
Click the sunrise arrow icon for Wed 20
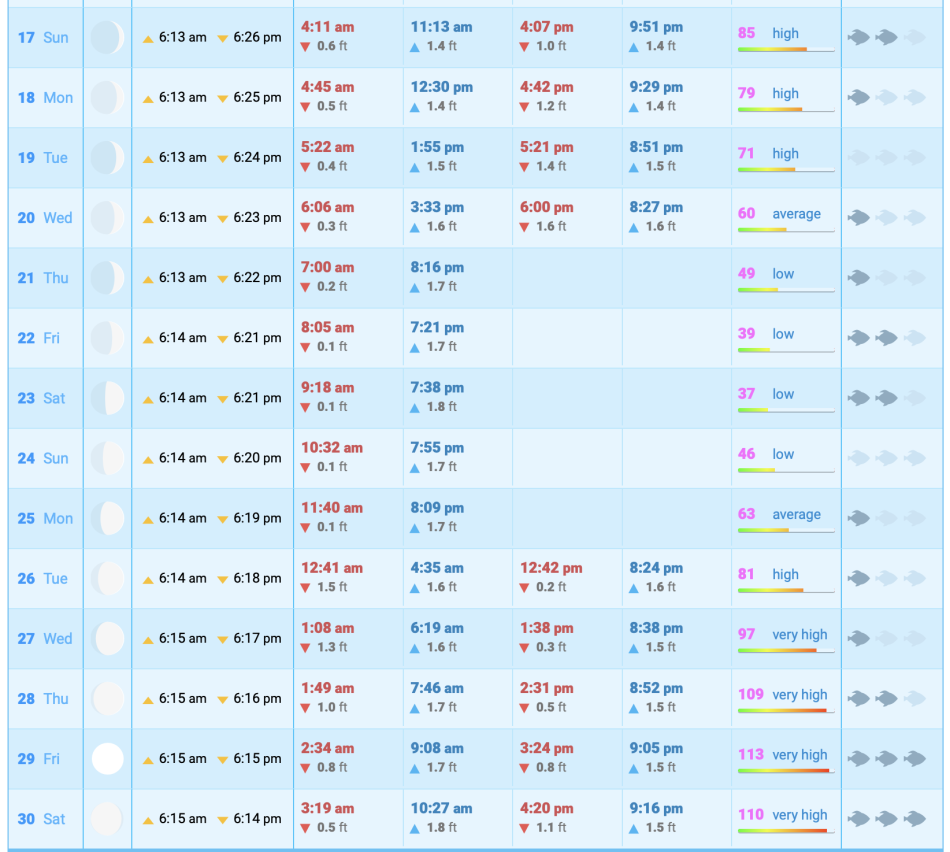pos(148,219)
